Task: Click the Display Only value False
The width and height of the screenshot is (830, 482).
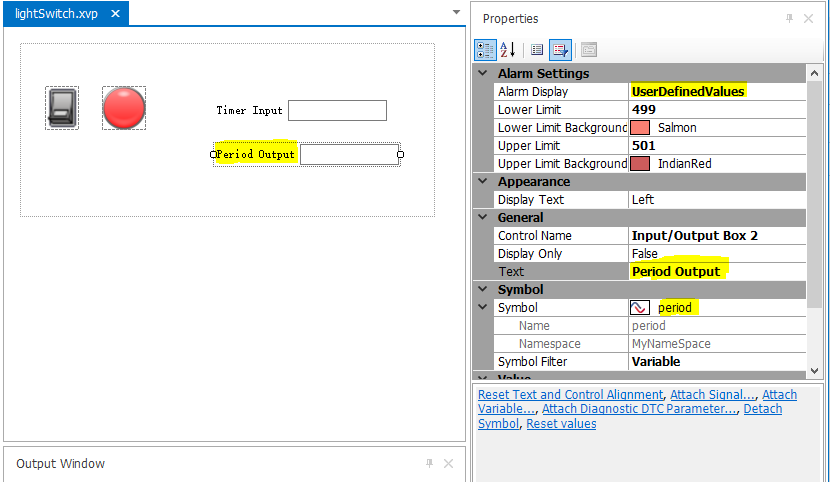Action: point(645,253)
